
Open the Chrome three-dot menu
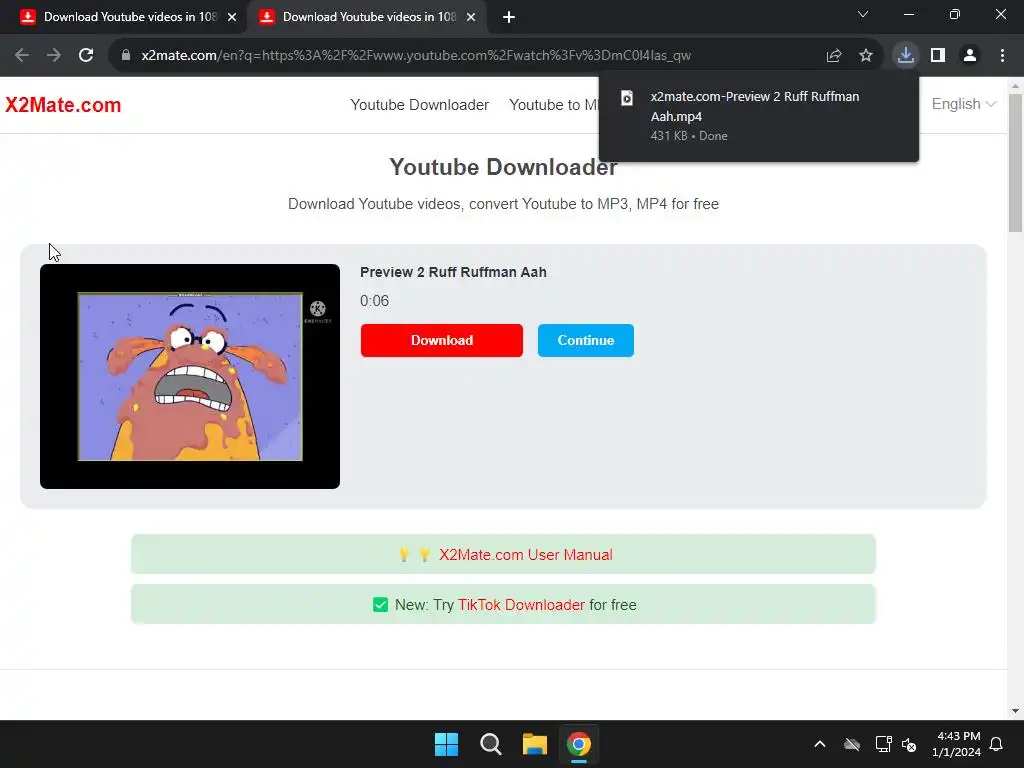[x=1002, y=56]
